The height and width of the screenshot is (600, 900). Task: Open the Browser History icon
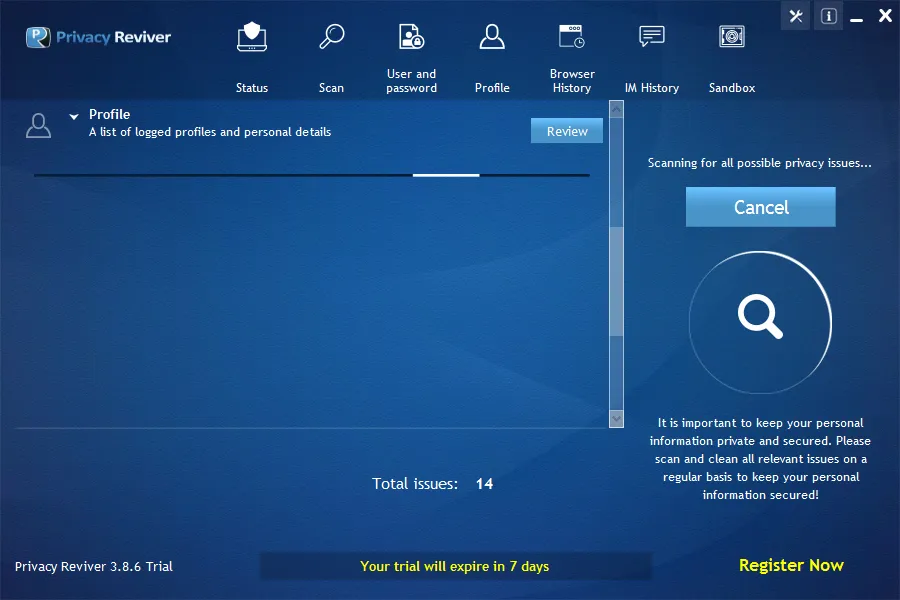(572, 36)
